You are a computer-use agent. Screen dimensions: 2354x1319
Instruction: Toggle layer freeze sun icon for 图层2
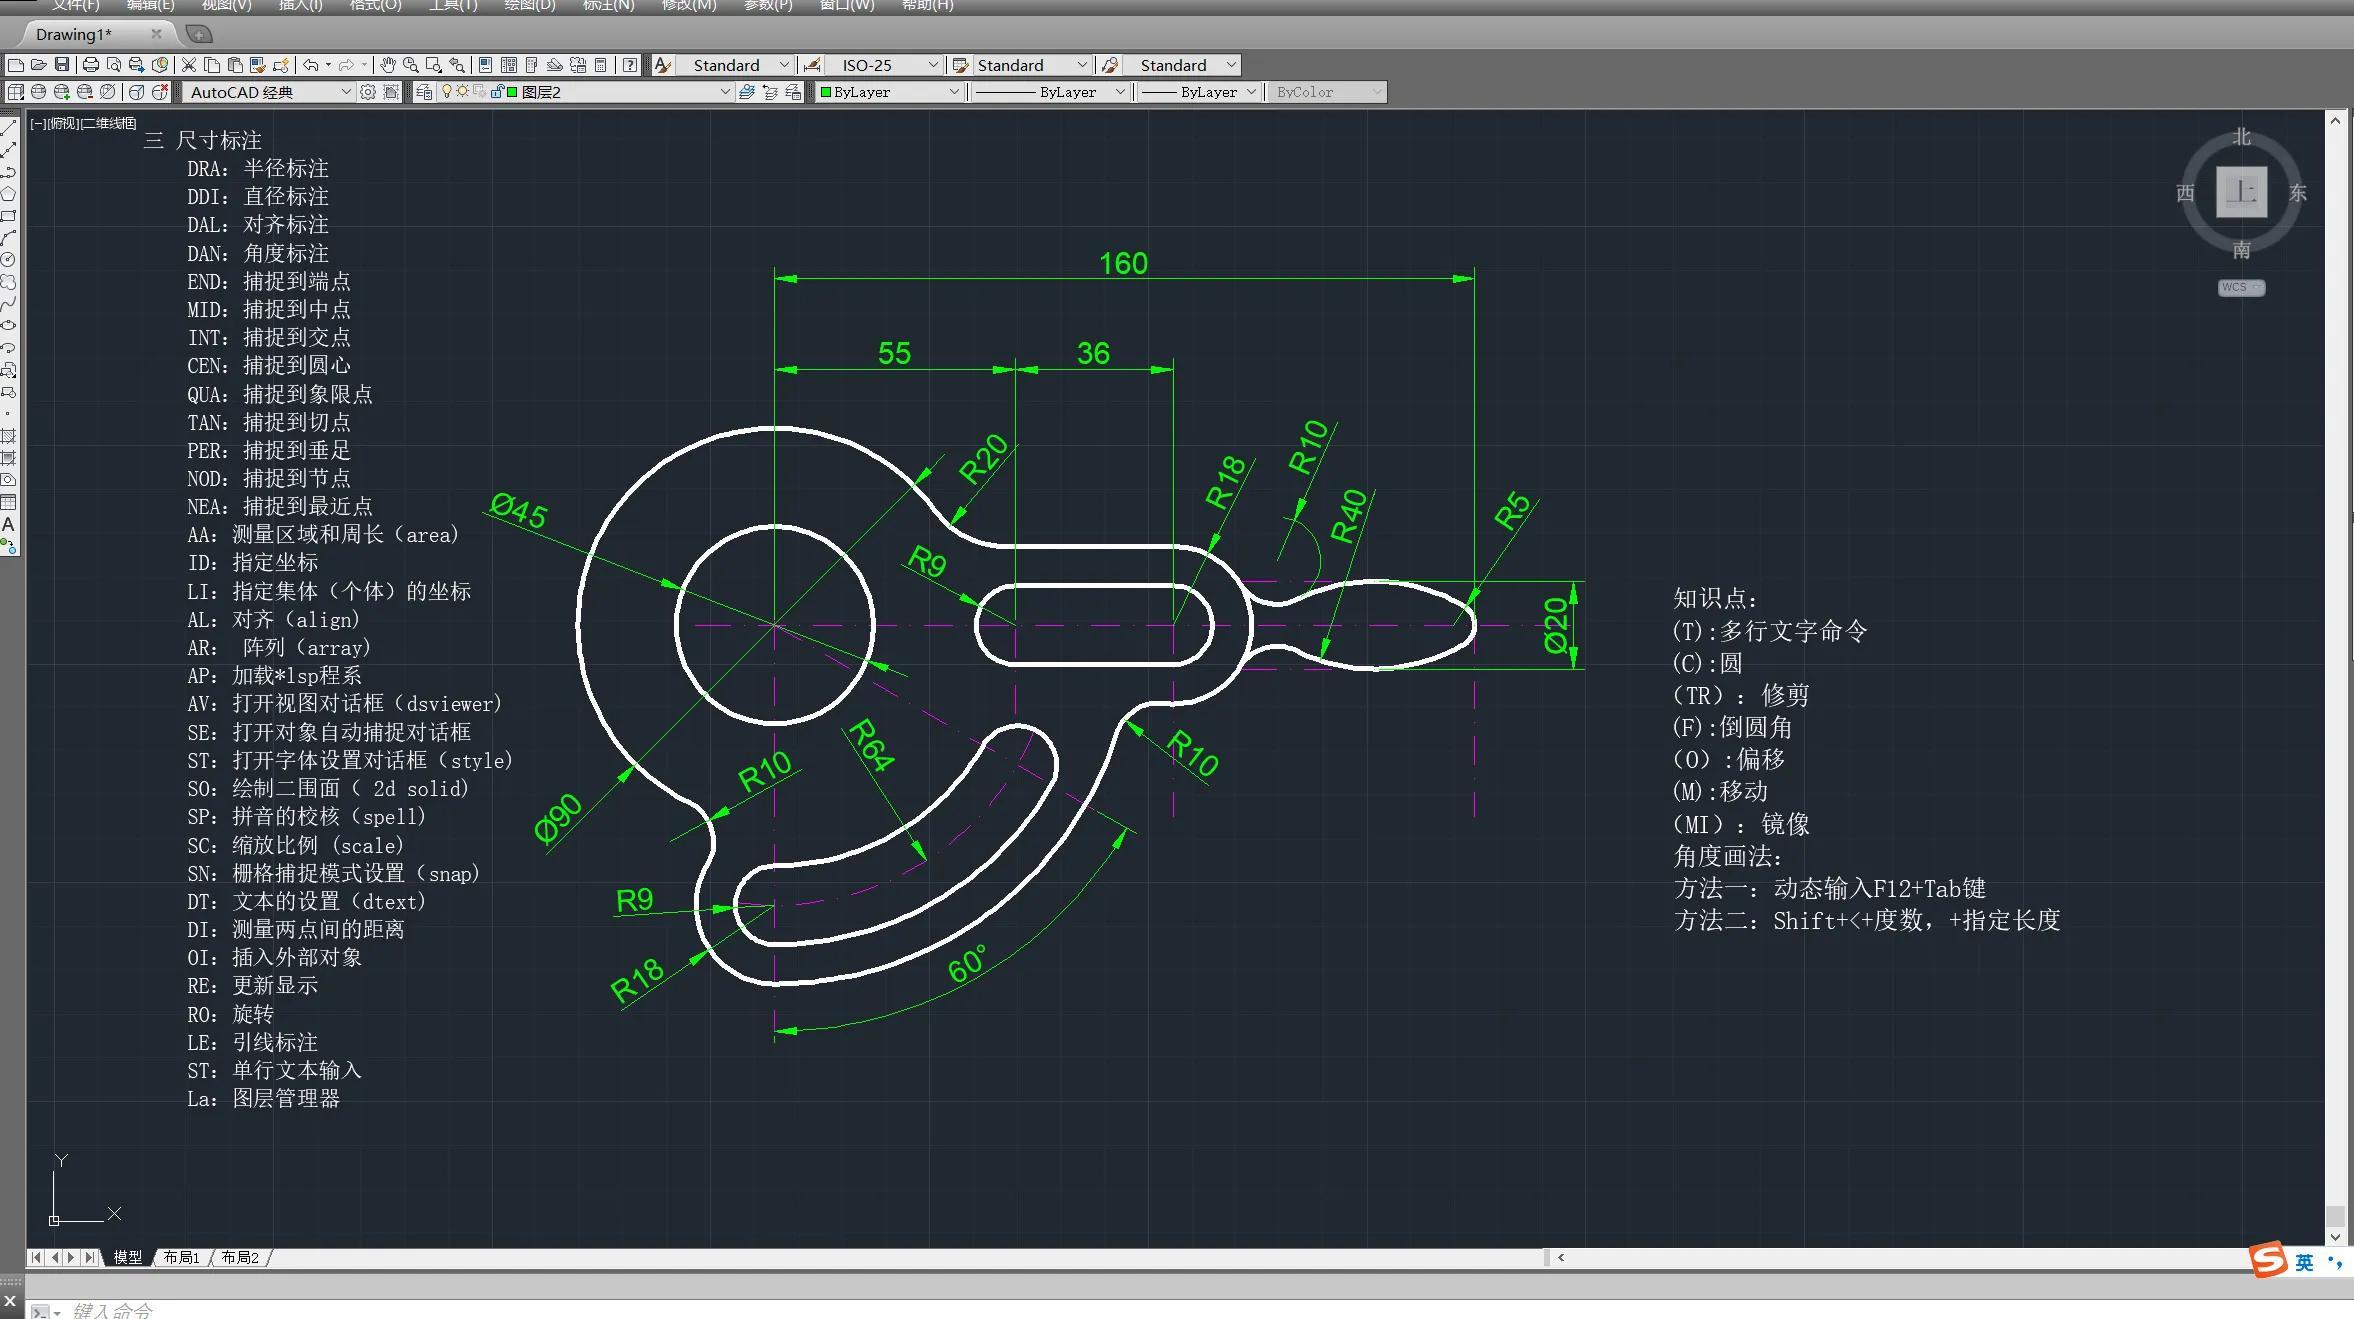pos(462,92)
